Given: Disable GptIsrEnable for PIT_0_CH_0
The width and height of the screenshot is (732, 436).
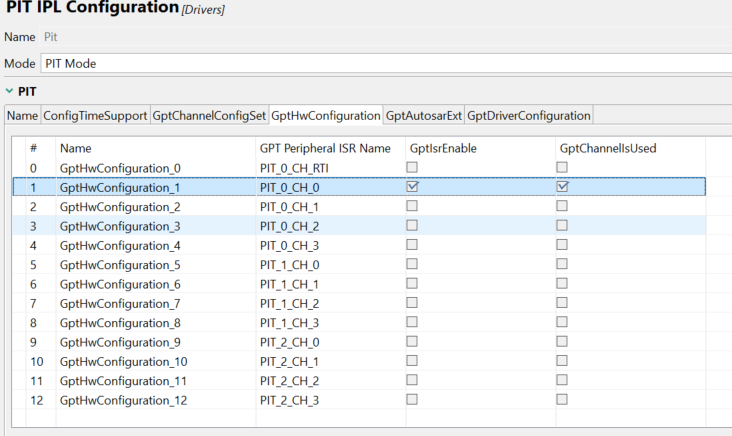Looking at the screenshot, I should (412, 186).
